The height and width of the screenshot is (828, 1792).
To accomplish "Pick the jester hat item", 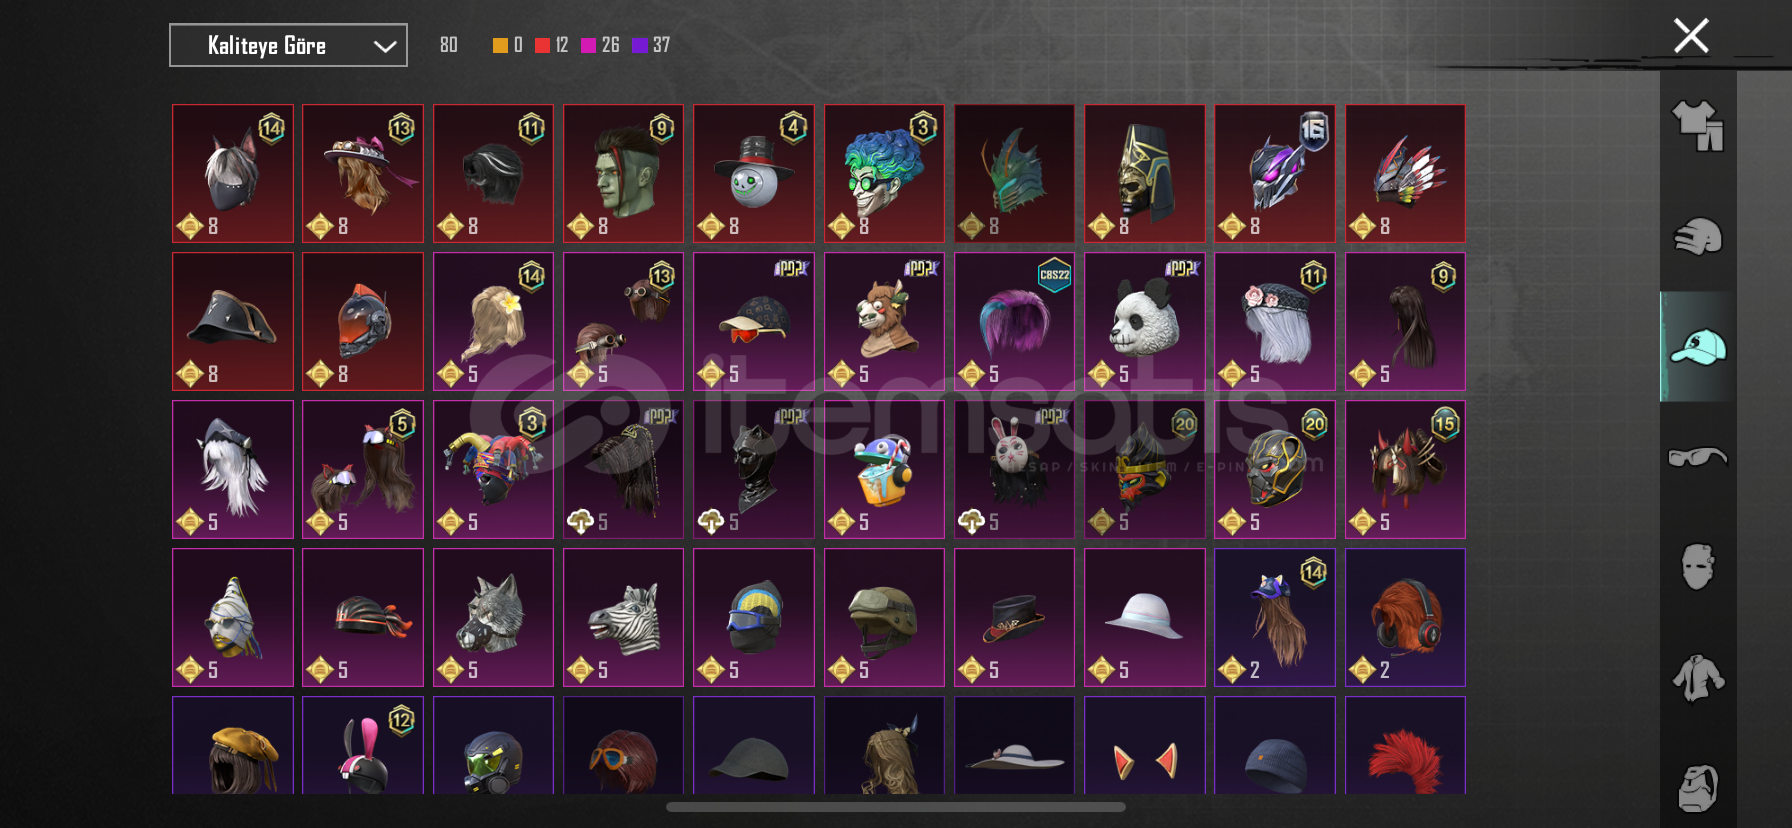I will pos(493,469).
